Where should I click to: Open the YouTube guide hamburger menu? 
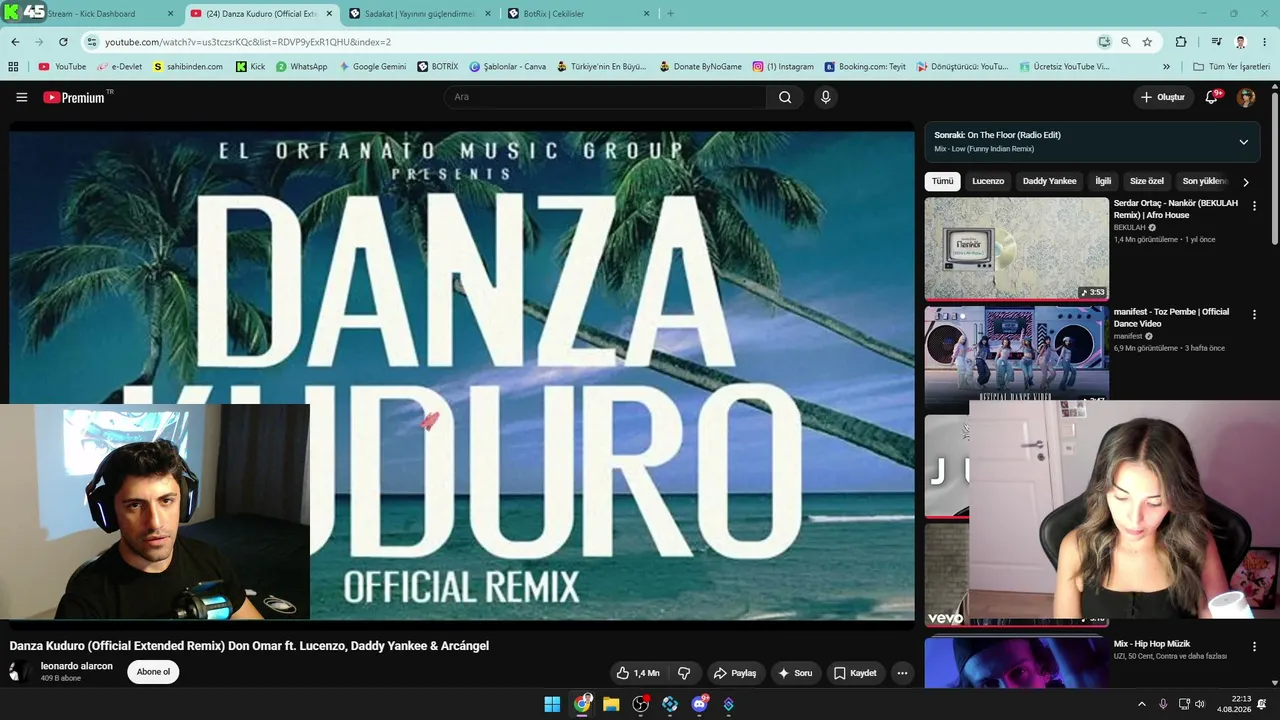tap(21, 97)
